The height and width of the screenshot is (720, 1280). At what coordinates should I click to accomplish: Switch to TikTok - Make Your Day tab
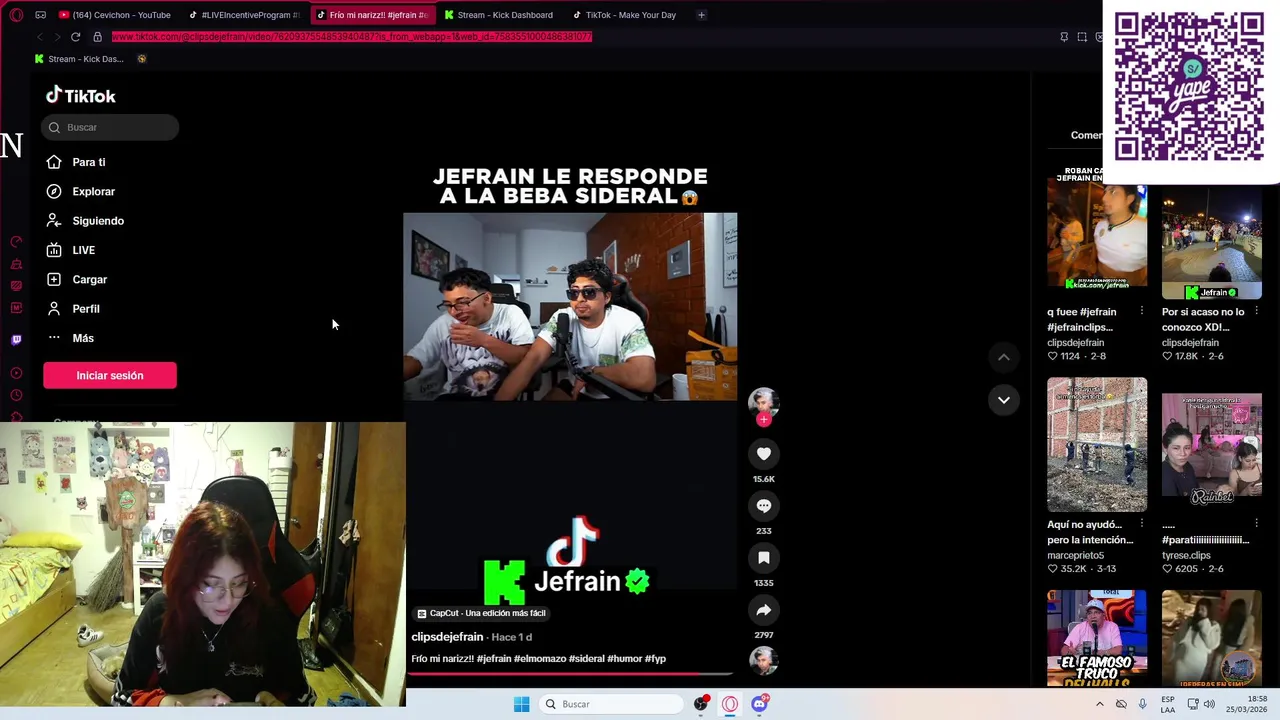[626, 15]
